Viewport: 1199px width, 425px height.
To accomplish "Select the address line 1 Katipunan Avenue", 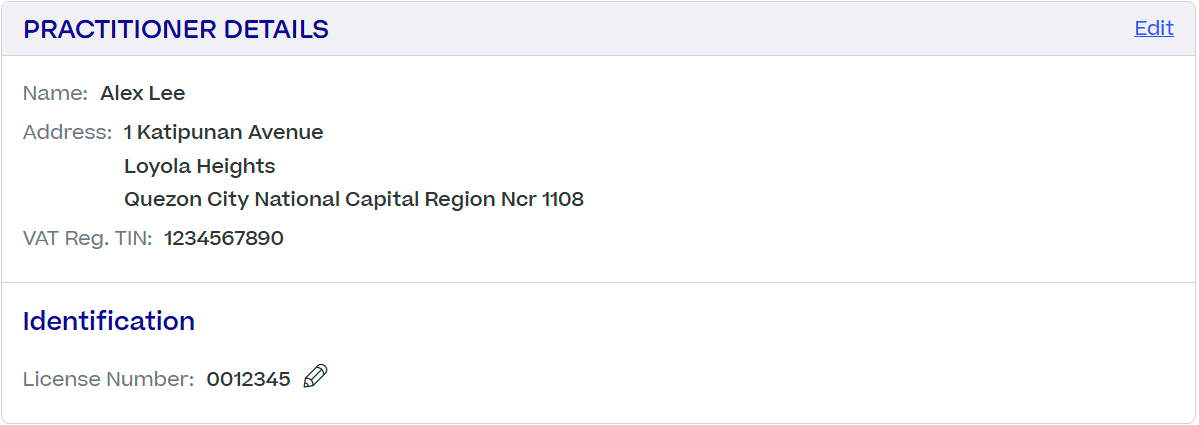I will pyautogui.click(x=223, y=132).
